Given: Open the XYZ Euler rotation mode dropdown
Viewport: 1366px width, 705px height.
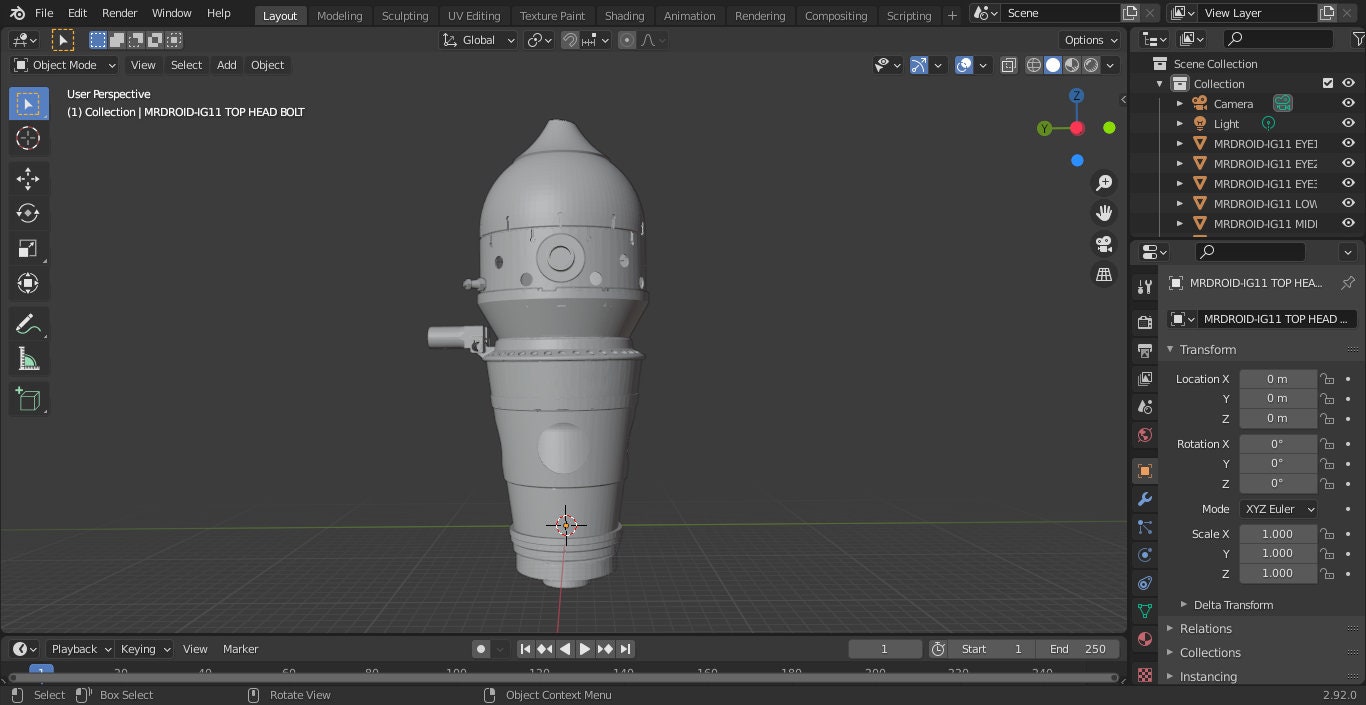Looking at the screenshot, I should coord(1278,509).
